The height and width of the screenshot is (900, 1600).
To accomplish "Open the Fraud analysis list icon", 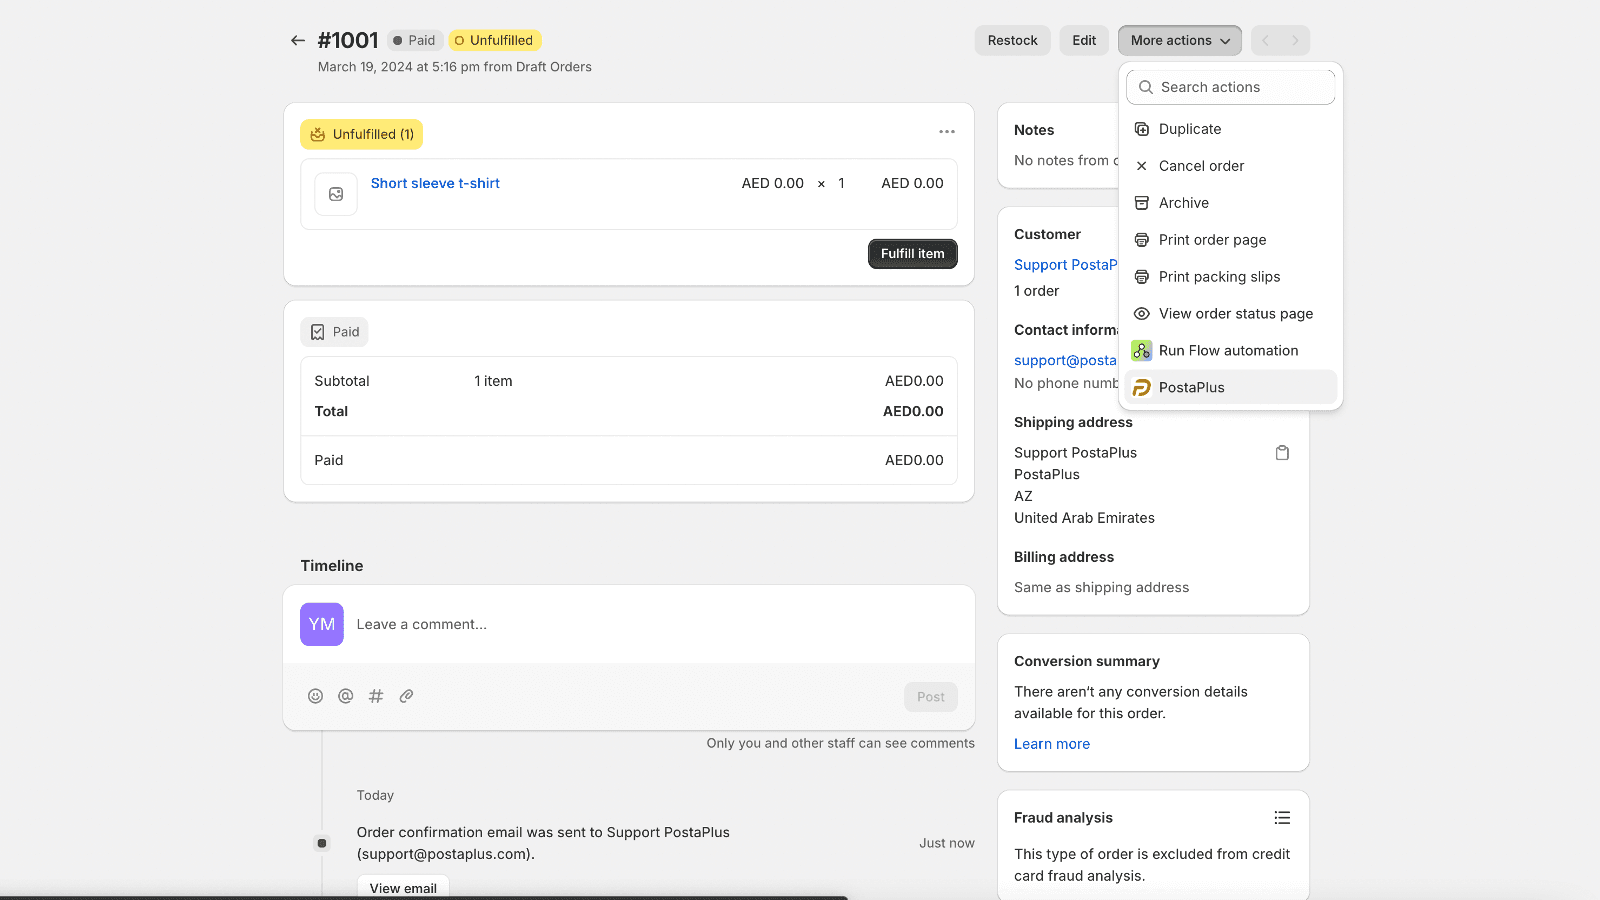I will (1282, 818).
